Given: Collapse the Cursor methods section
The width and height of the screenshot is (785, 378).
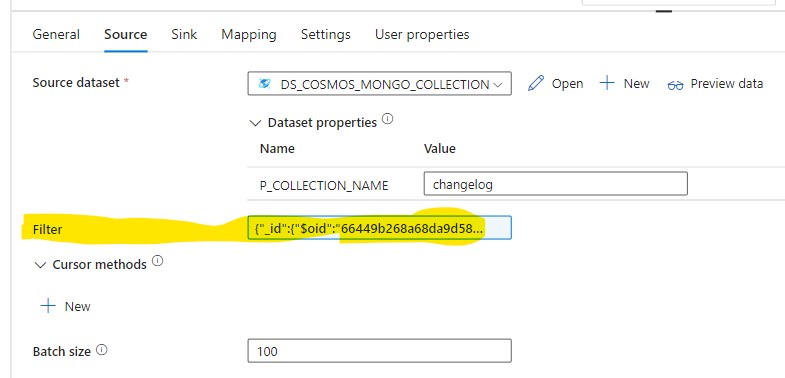Looking at the screenshot, I should click(x=40, y=265).
